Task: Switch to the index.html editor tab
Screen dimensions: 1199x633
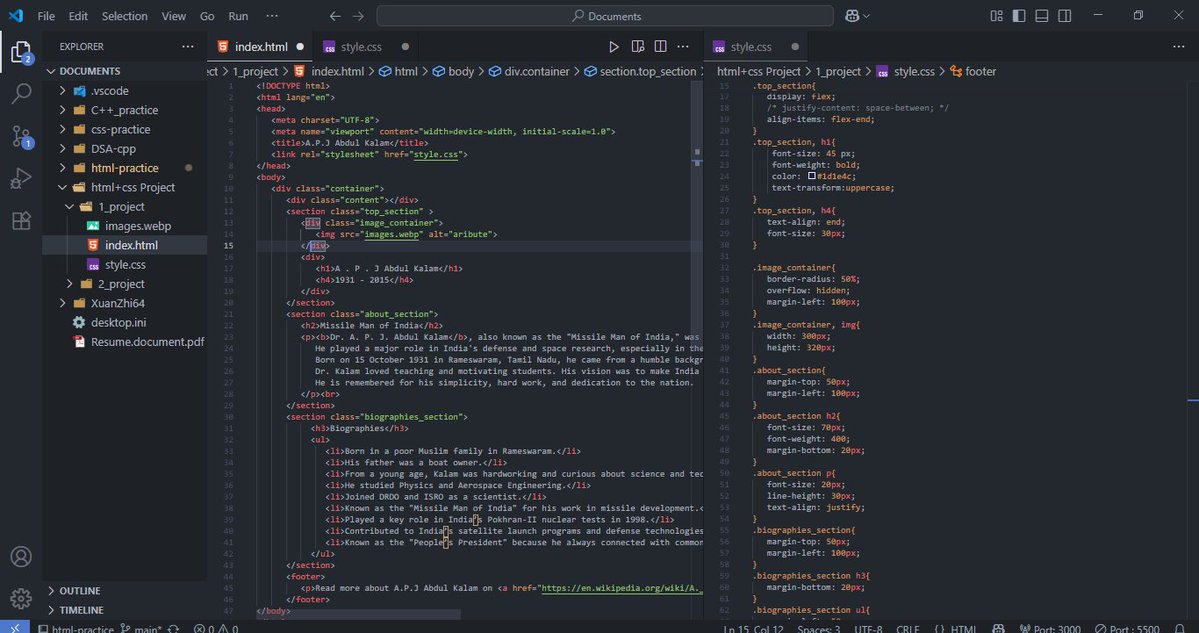Action: tap(261, 47)
